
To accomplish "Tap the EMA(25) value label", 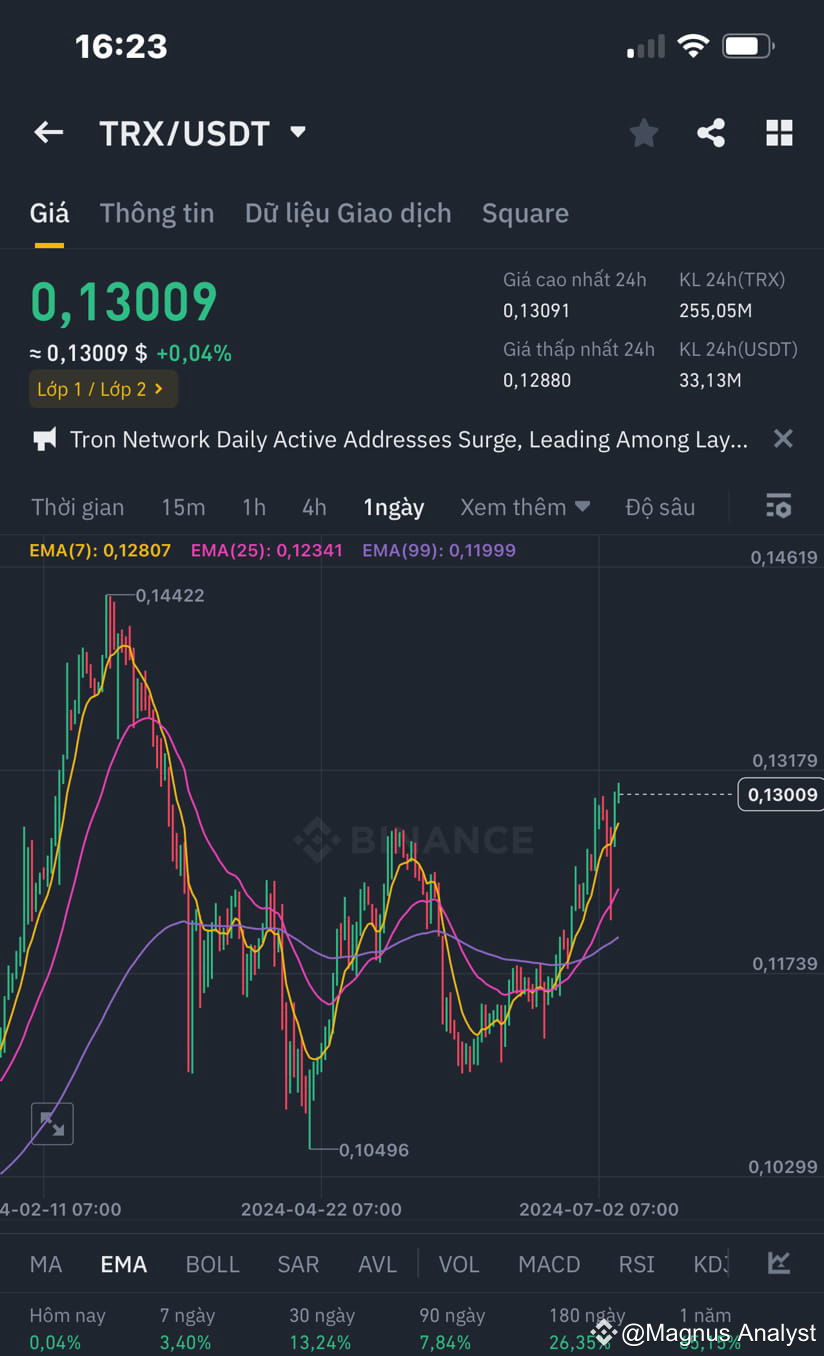I will point(267,550).
